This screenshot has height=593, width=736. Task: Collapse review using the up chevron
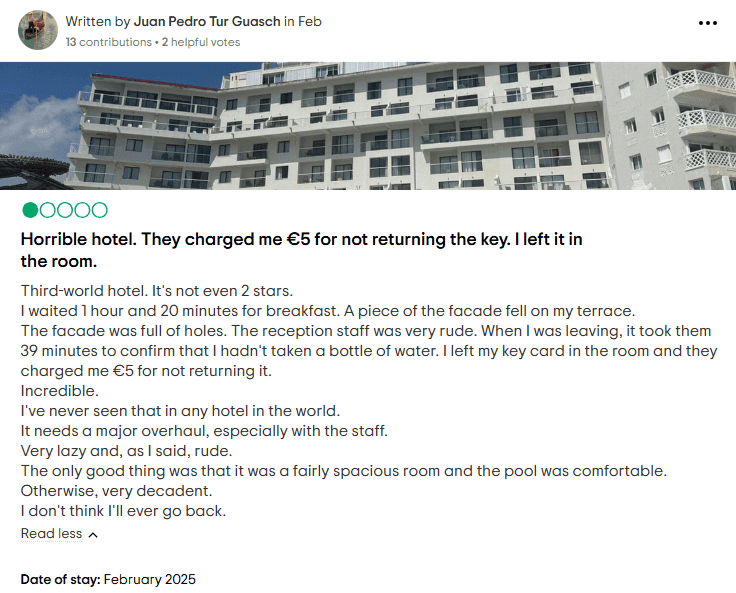93,535
